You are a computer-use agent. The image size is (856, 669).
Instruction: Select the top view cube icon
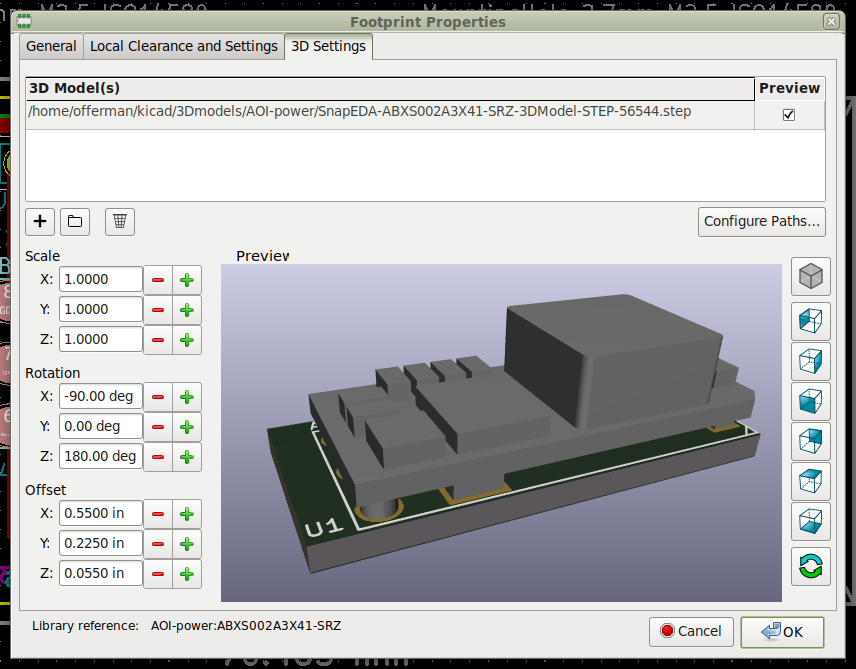pos(811,482)
